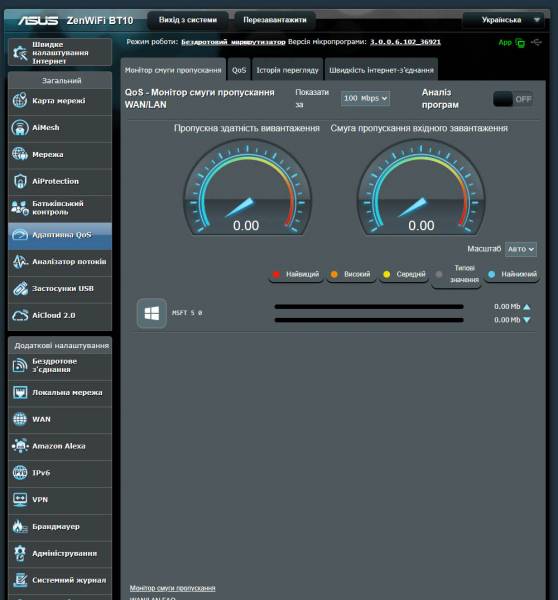
Task: Open the Аналізатор потоків waveform icon
Action: [x=20, y=262]
